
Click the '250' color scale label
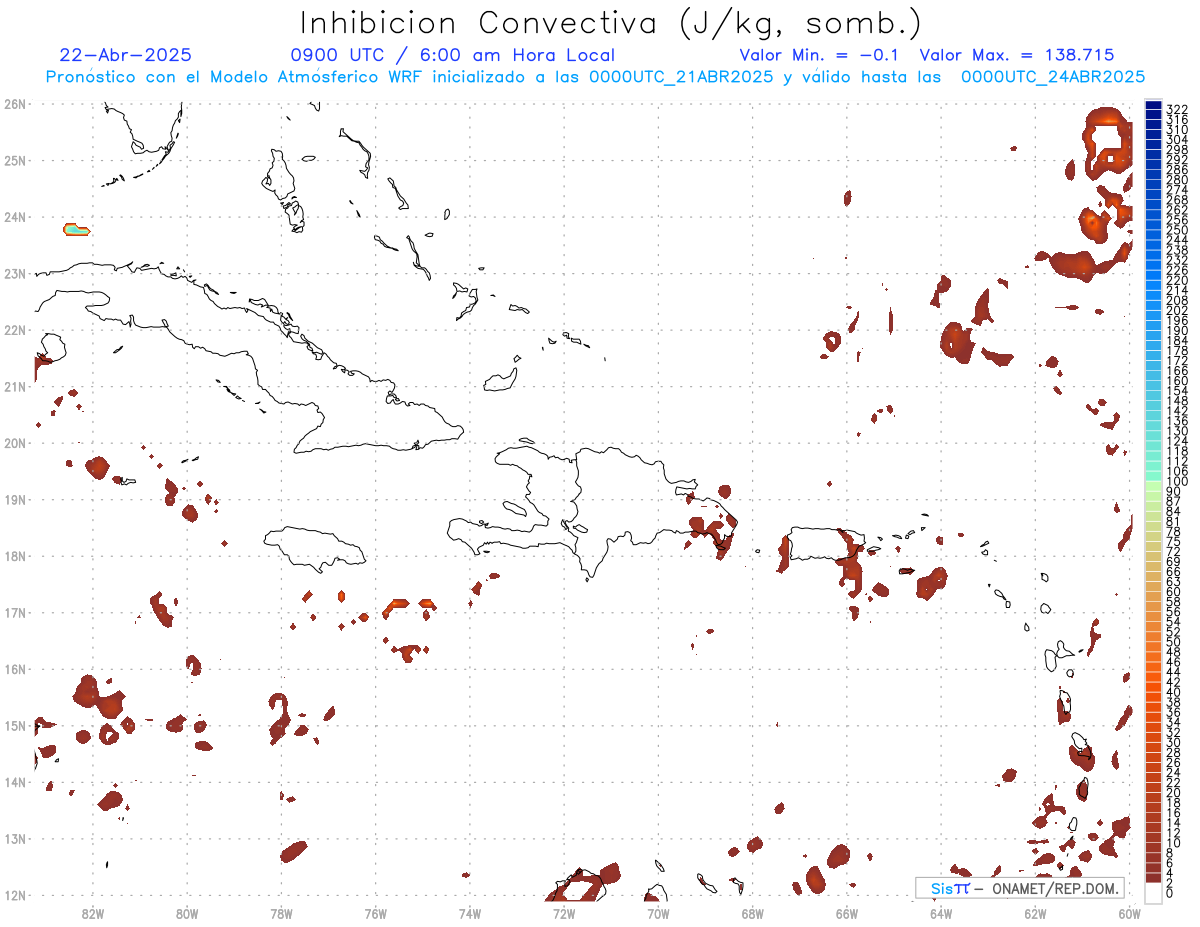(x=1177, y=230)
